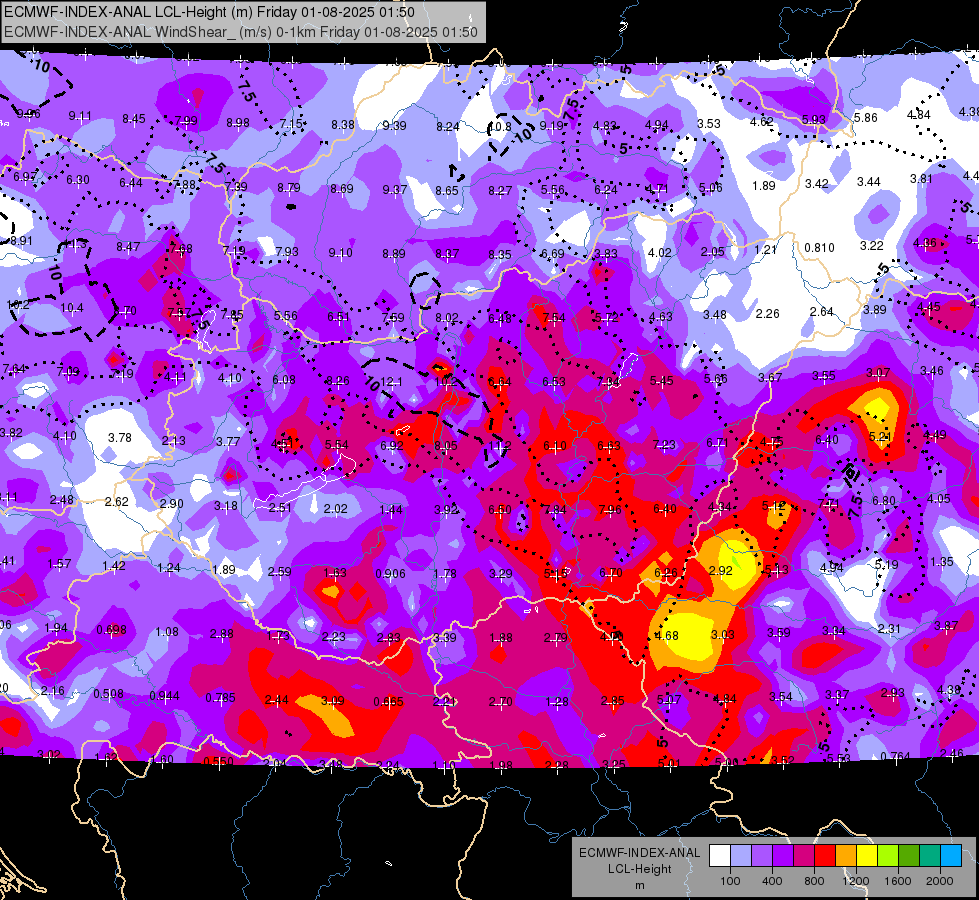979x900 pixels.
Task: Click the legend label 2000
Action: pos(940,881)
